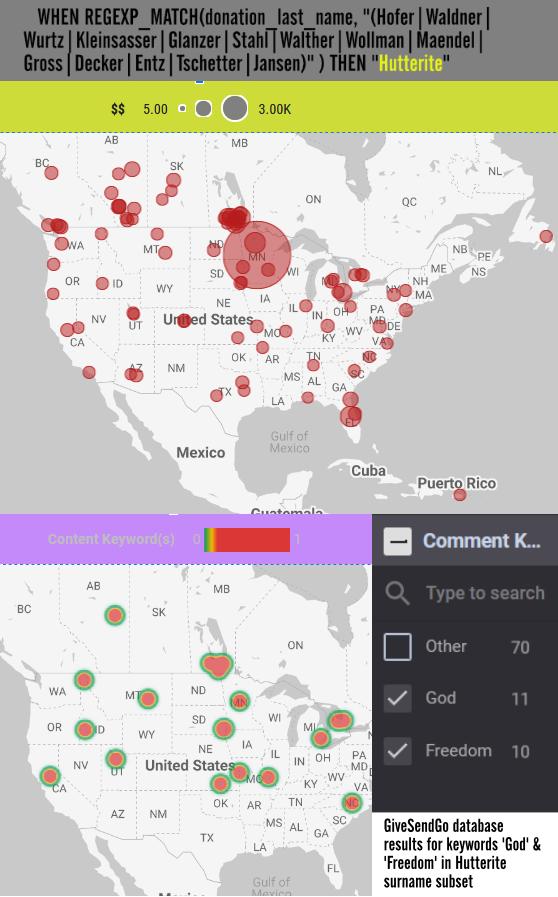
Task: Focus the Type to search field
Action: point(485,593)
